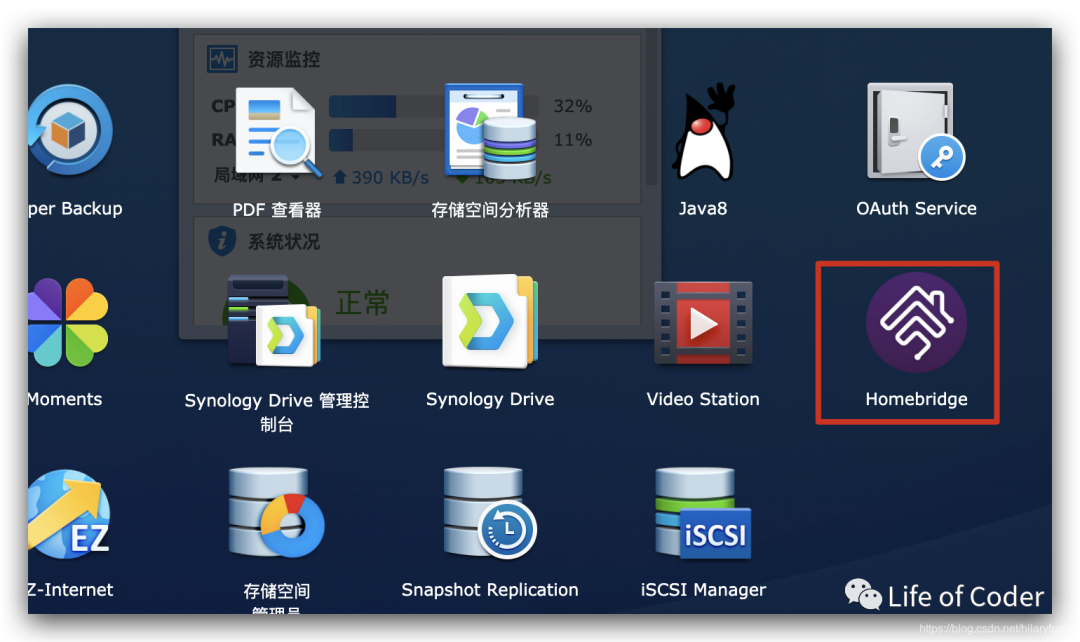
Task: Launch the Homebridge app icon
Action: pos(916,322)
